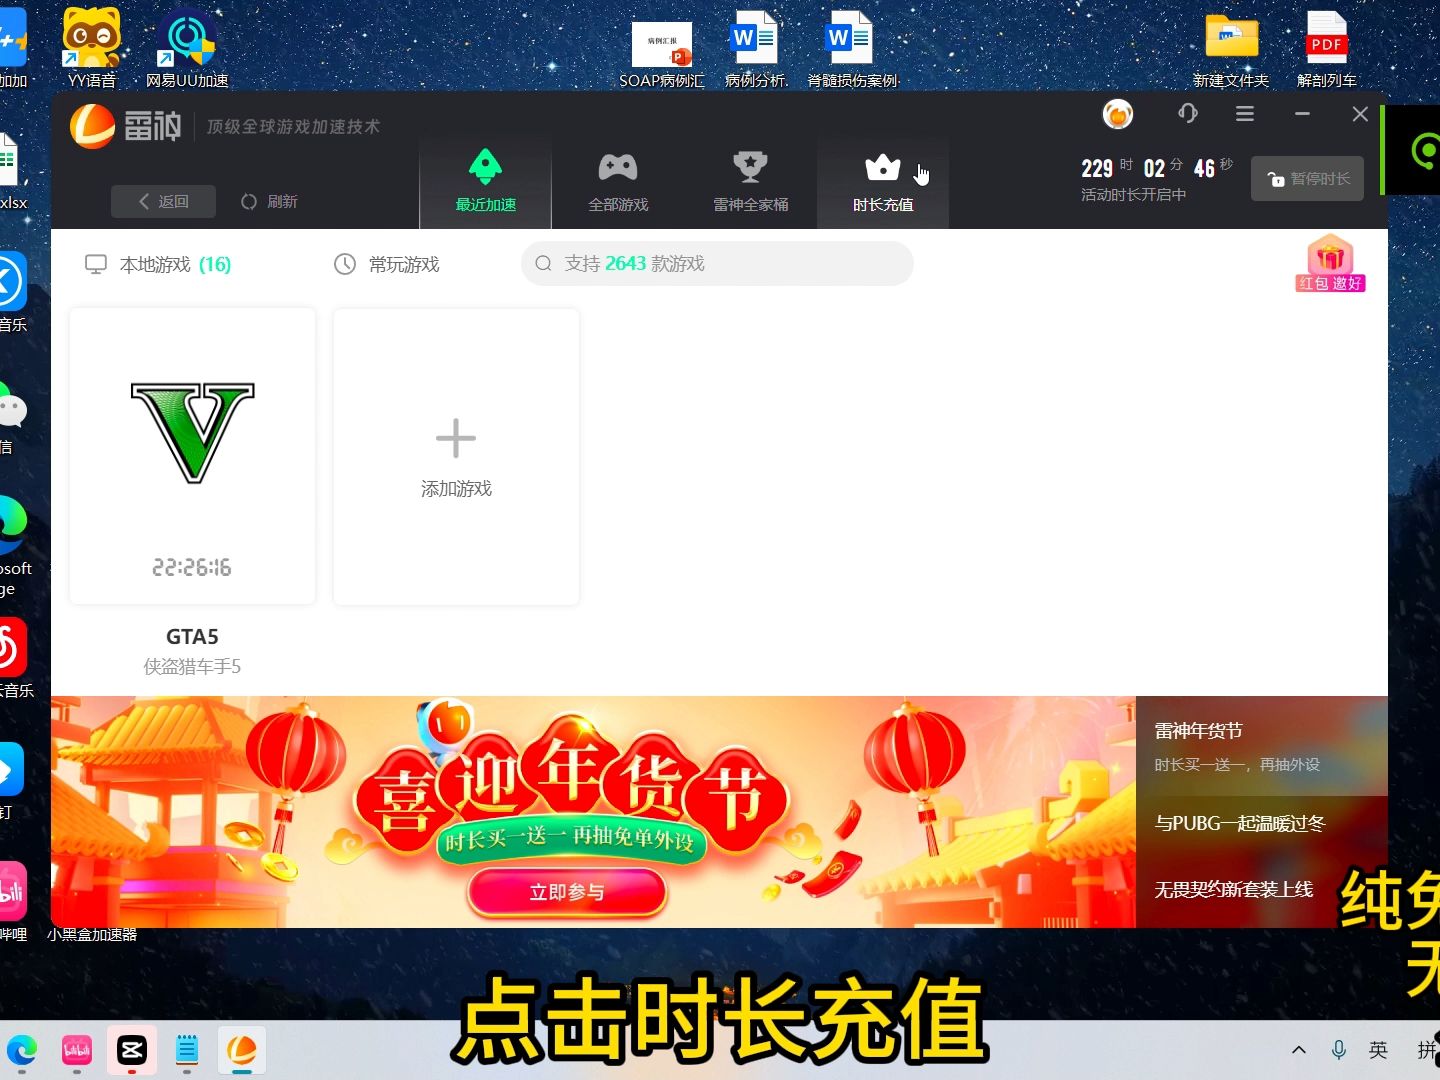Screen dimensions: 1440x1080
Task: Open Microsoft Edge desktop shortcut on left
Action: 12,545
